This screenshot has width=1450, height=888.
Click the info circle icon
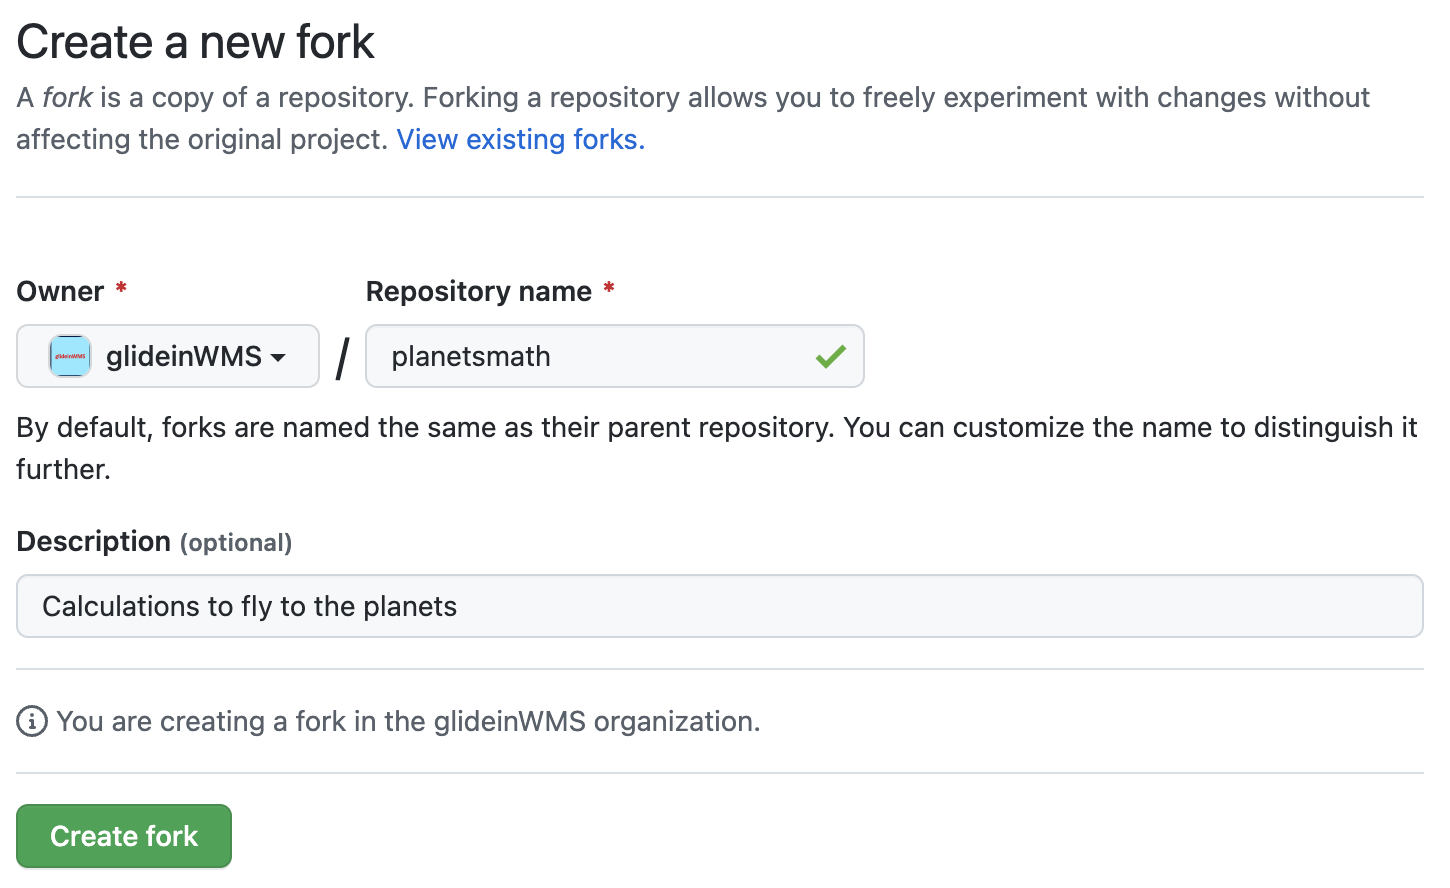click(x=32, y=721)
